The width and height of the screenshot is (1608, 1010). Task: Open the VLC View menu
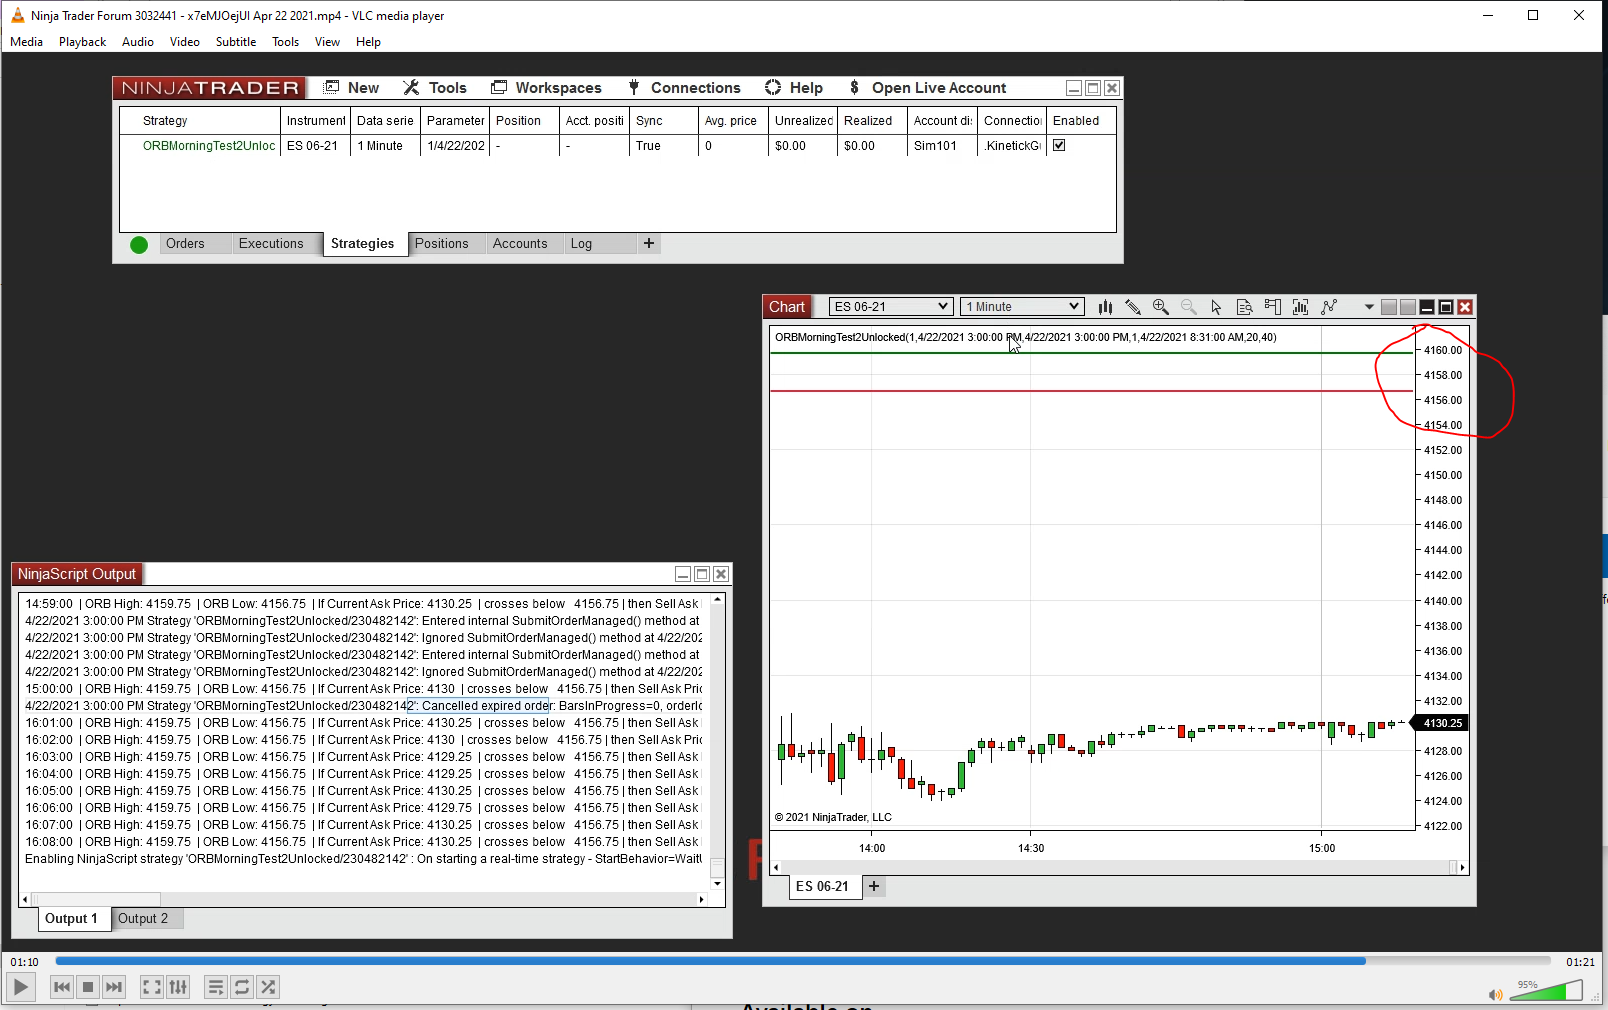click(327, 42)
